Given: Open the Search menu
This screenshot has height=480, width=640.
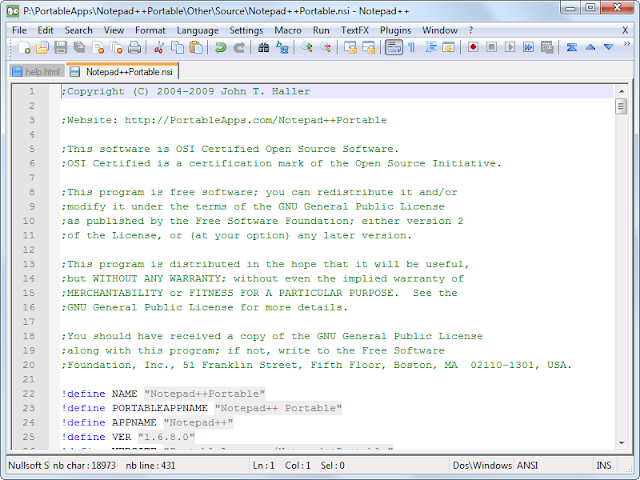Looking at the screenshot, I should point(78,30).
